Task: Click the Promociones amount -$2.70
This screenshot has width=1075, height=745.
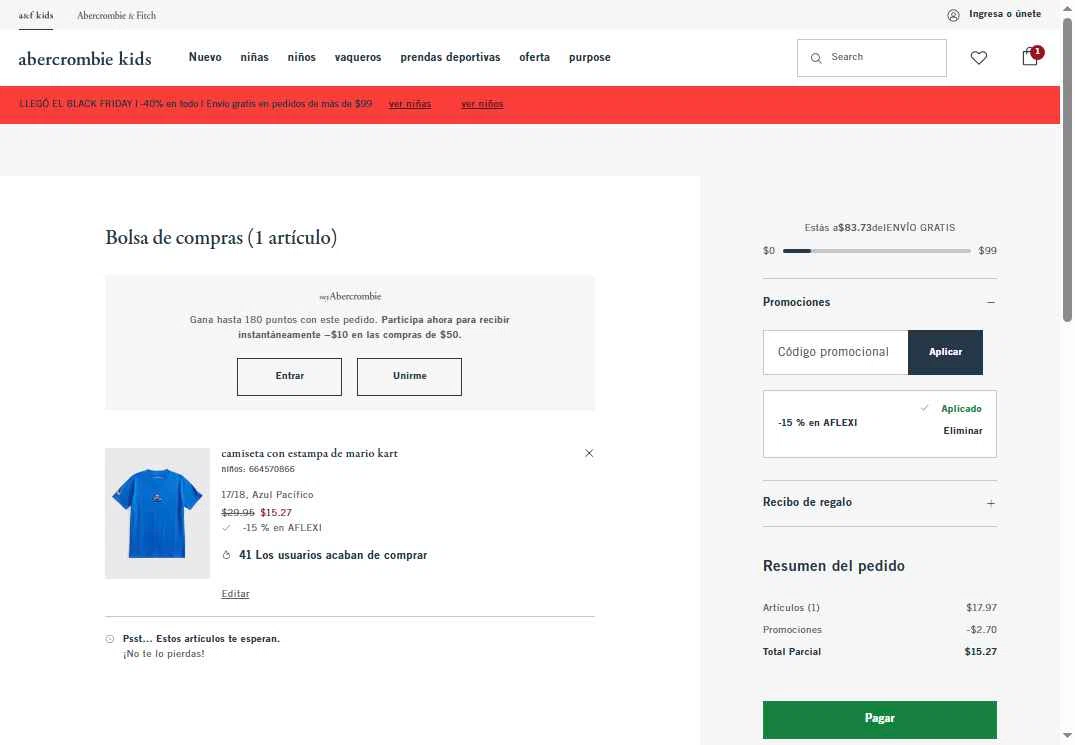Action: [x=981, y=630]
